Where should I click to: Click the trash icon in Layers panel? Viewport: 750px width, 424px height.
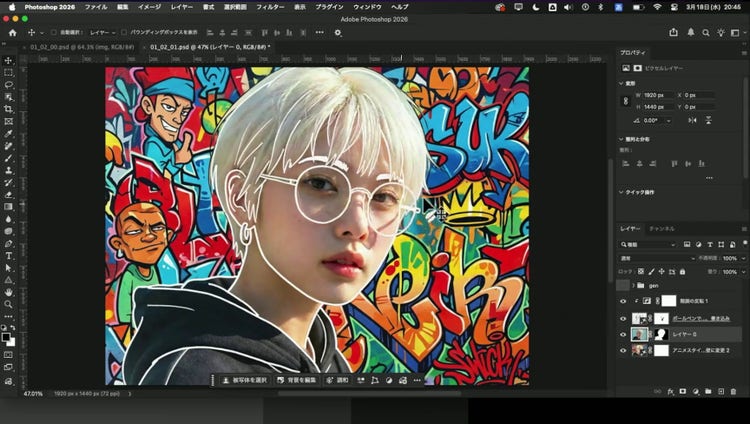click(735, 391)
